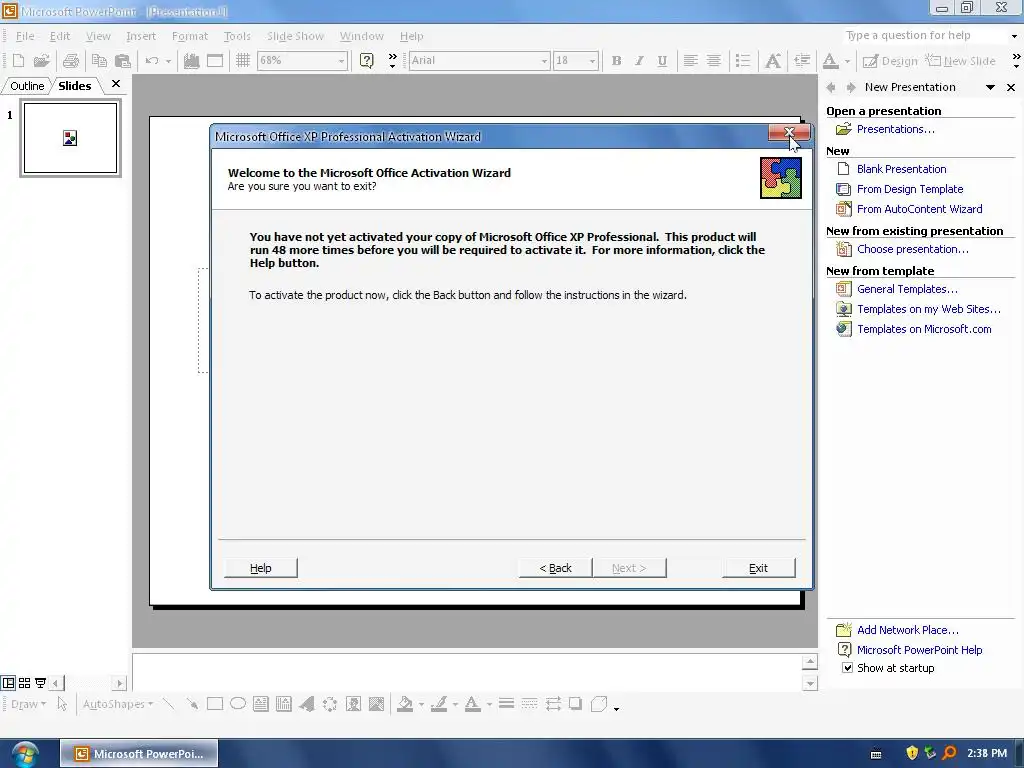The image size is (1024, 768).
Task: Open the AutoShapes menu
Action: [x=118, y=704]
